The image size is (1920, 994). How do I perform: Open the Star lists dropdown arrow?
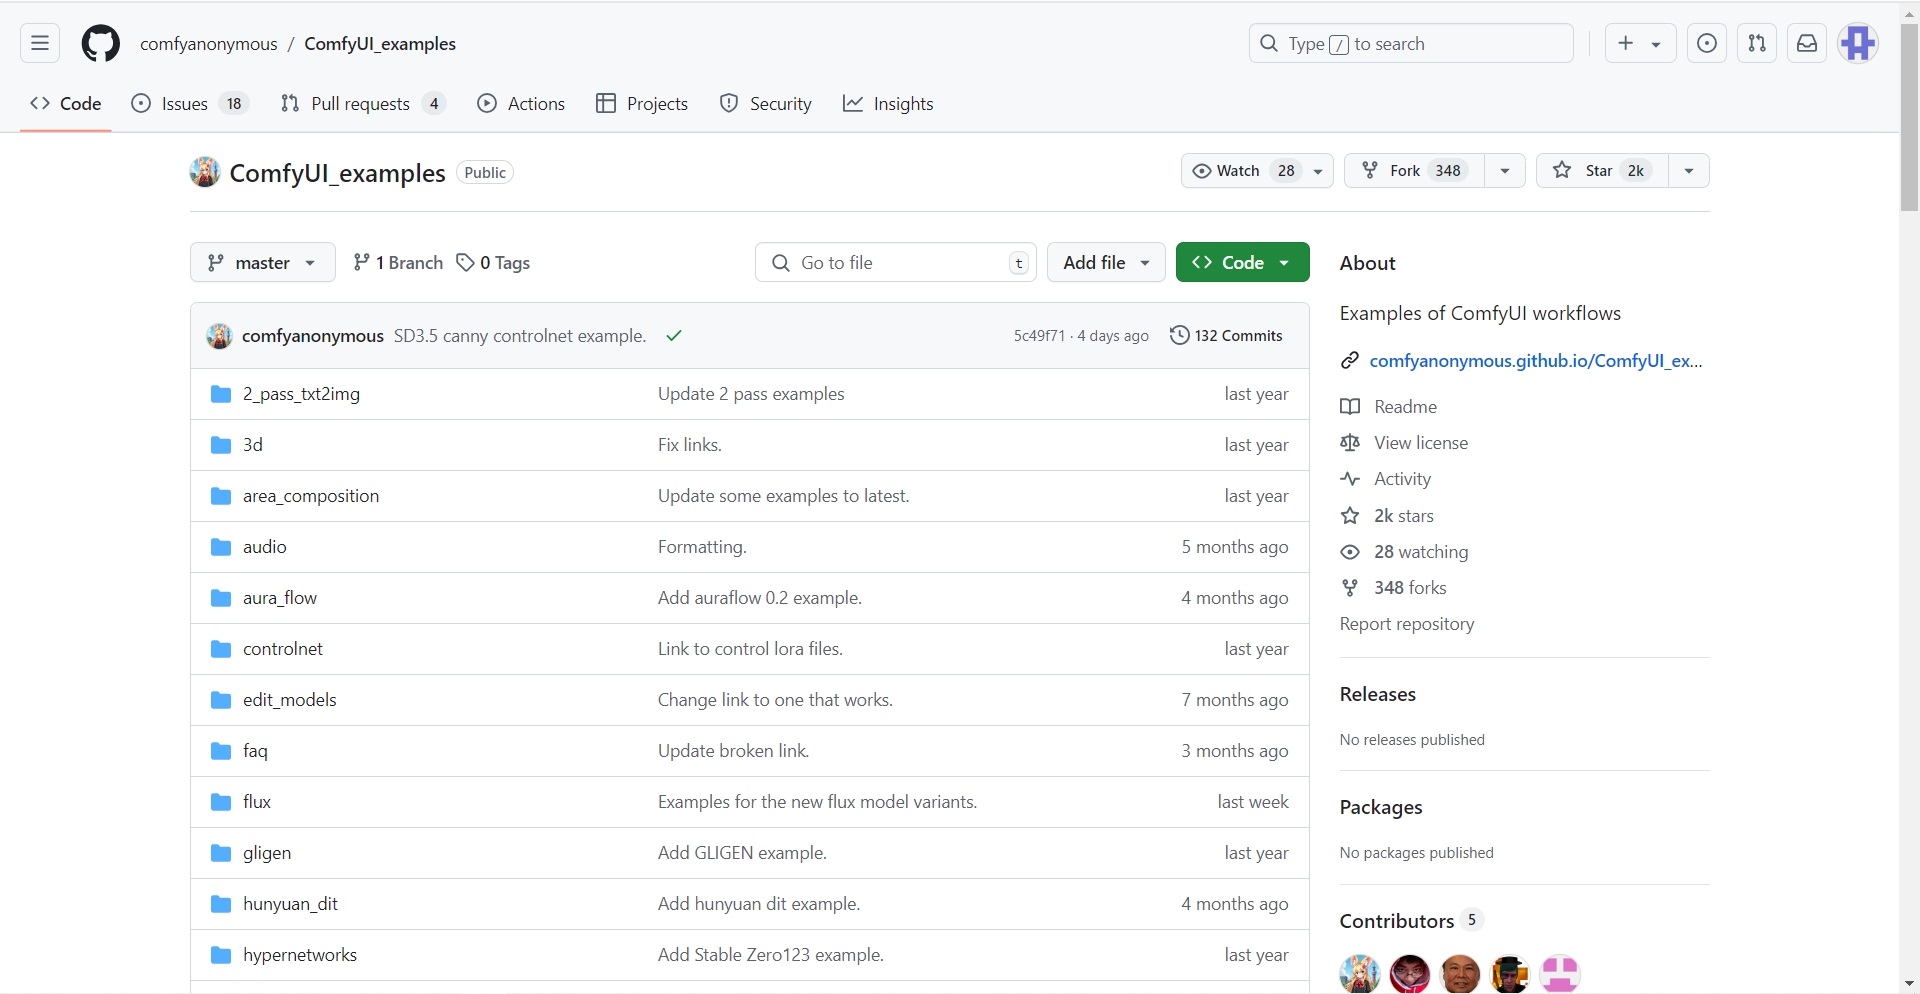coord(1689,171)
